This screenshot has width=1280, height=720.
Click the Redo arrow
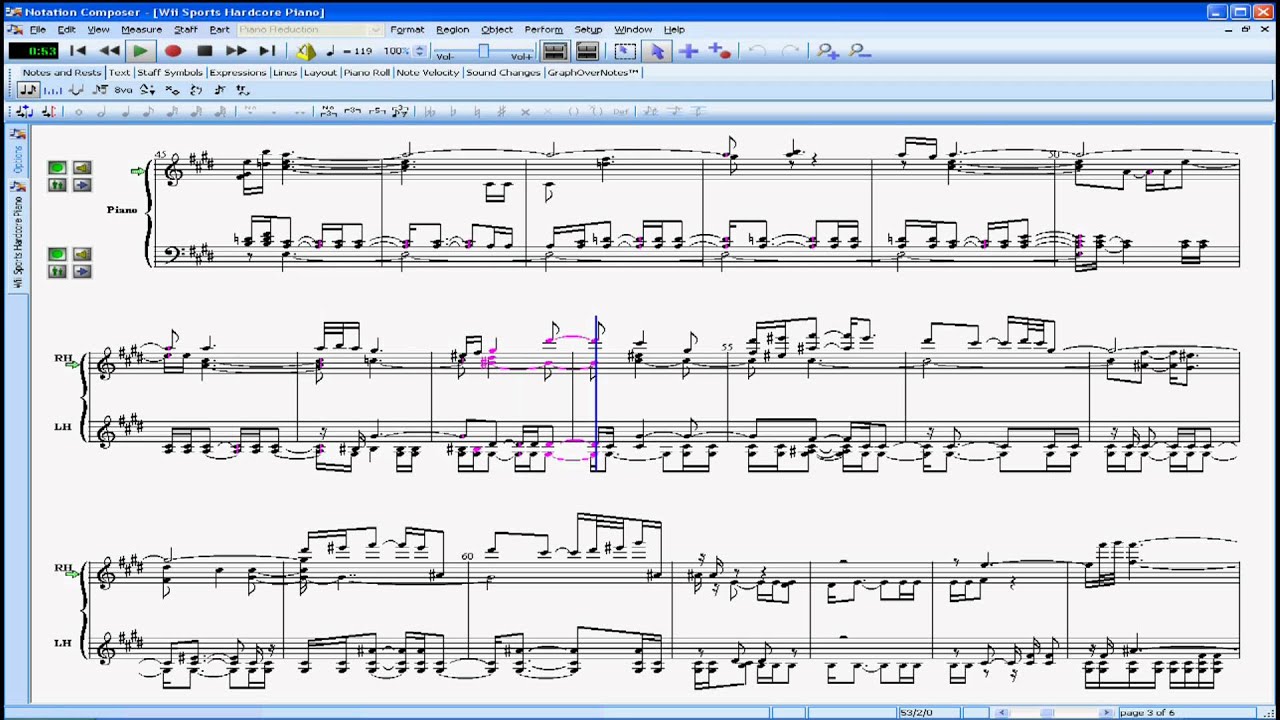(x=790, y=51)
